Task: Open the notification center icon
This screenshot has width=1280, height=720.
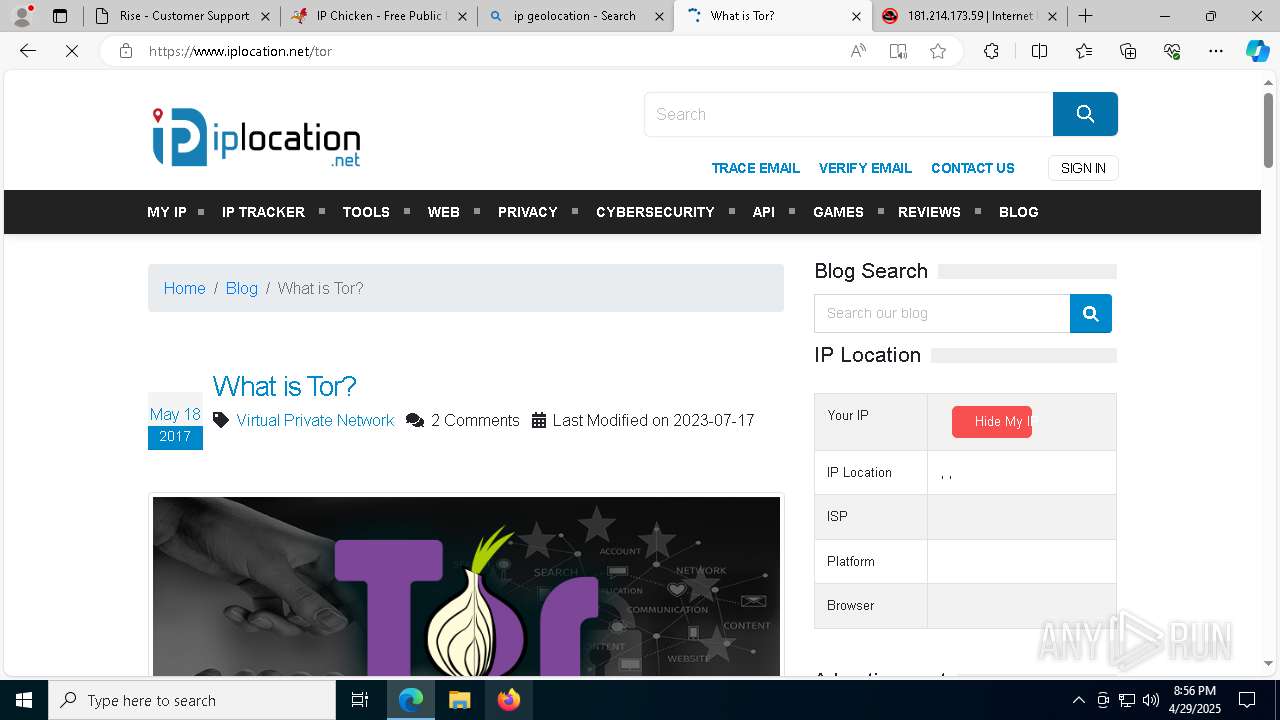Action: click(x=1247, y=700)
